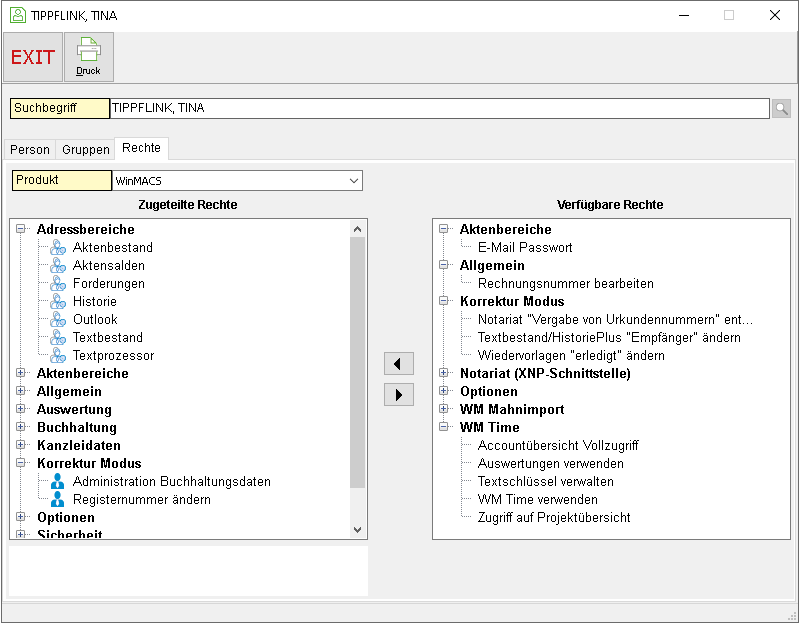The image size is (800, 624).
Task: Switch to the Person tab
Action: 30,149
